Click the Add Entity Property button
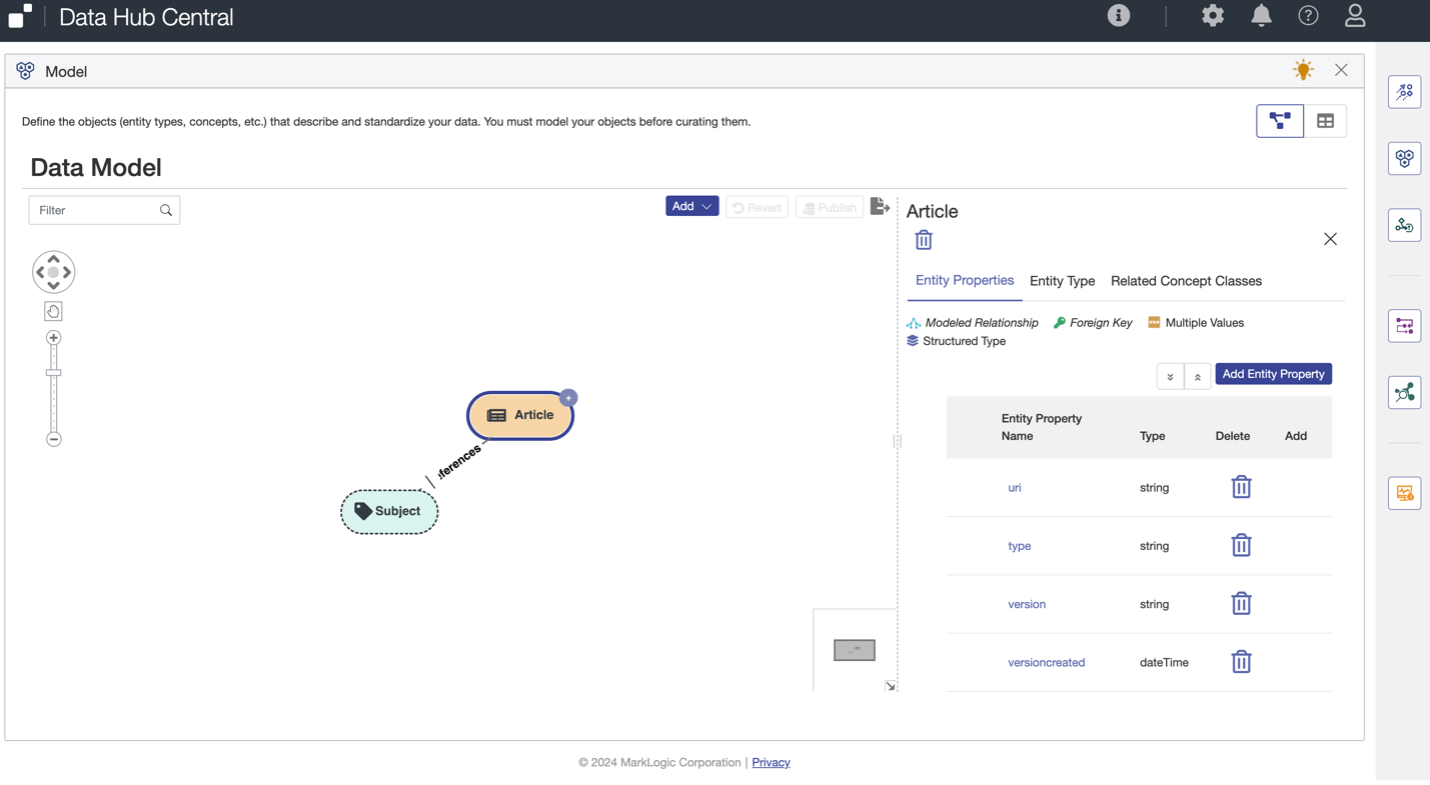This screenshot has width=1430, height=785. (x=1273, y=374)
